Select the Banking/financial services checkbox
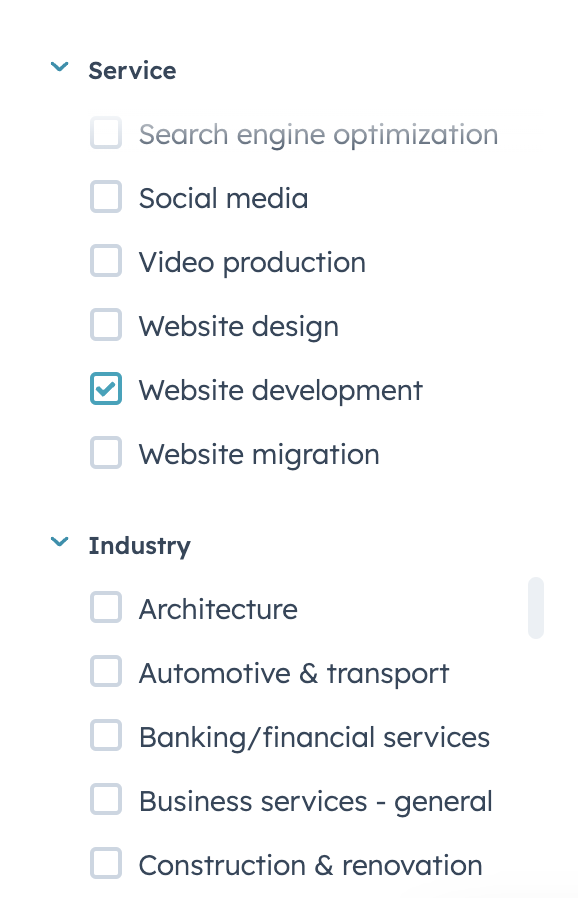The image size is (578, 898). [106, 735]
